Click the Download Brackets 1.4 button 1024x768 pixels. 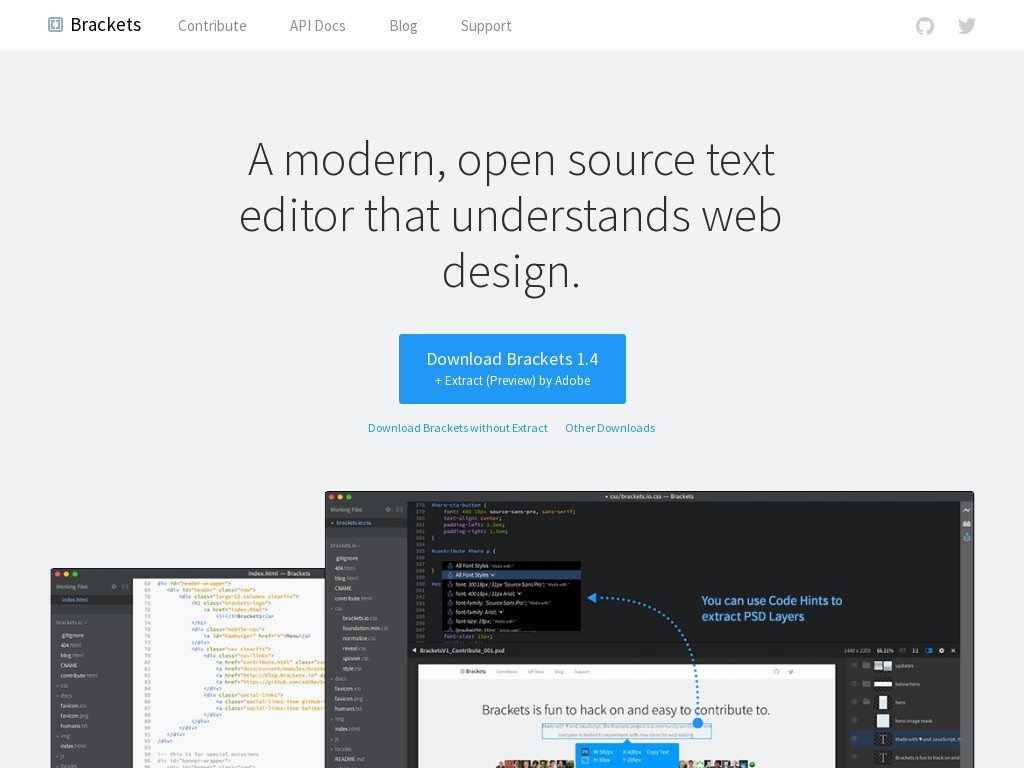point(513,369)
